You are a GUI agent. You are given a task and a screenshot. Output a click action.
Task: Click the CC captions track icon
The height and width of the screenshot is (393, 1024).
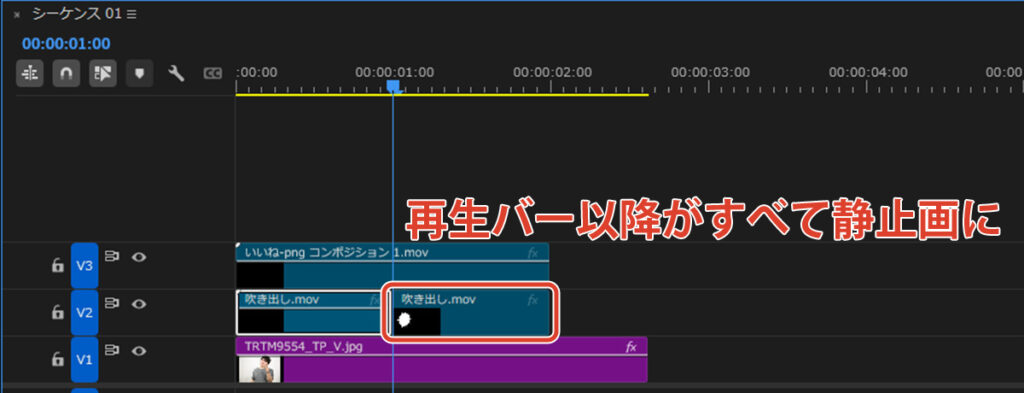pyautogui.click(x=213, y=74)
